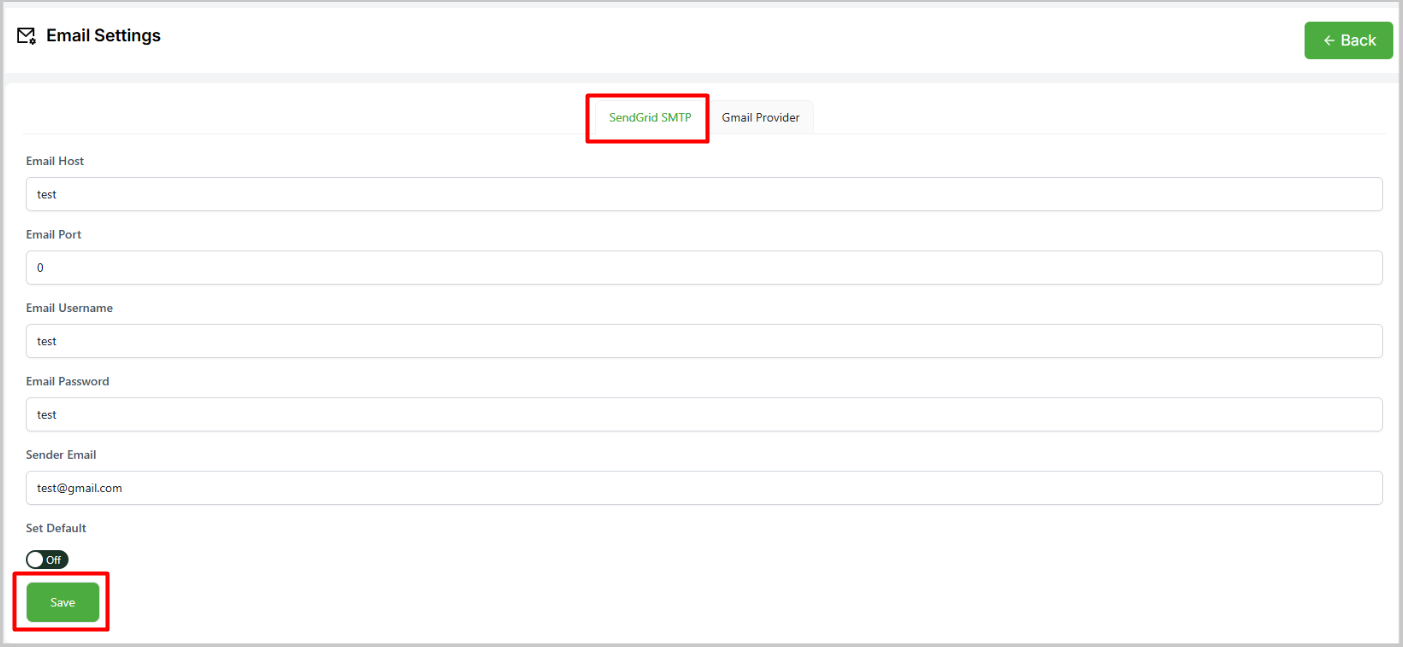The height and width of the screenshot is (647, 1403).
Task: Click the Email Settings page title
Action: [103, 36]
